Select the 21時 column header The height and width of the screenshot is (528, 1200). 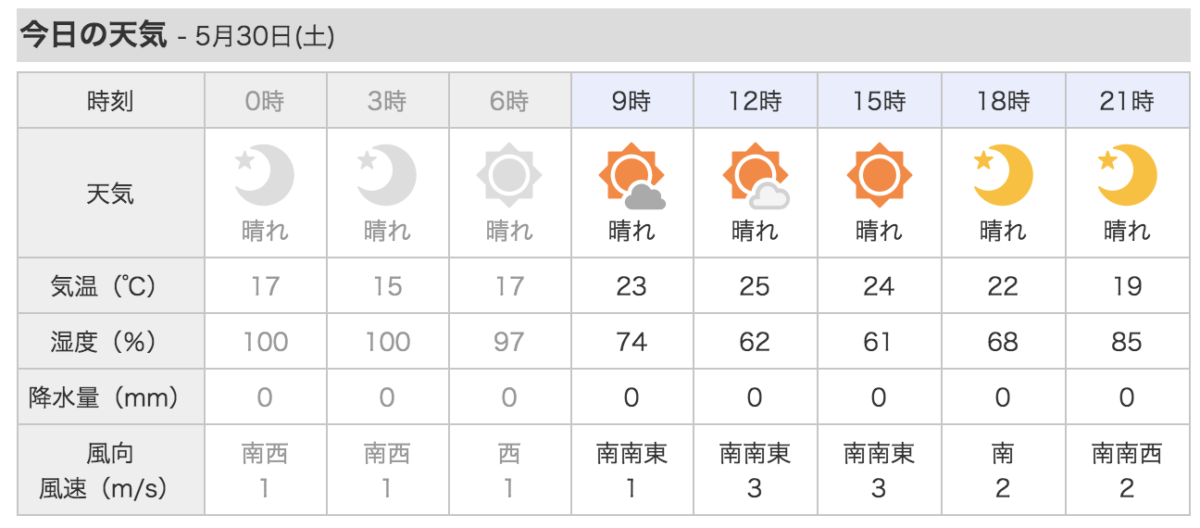coord(1127,100)
